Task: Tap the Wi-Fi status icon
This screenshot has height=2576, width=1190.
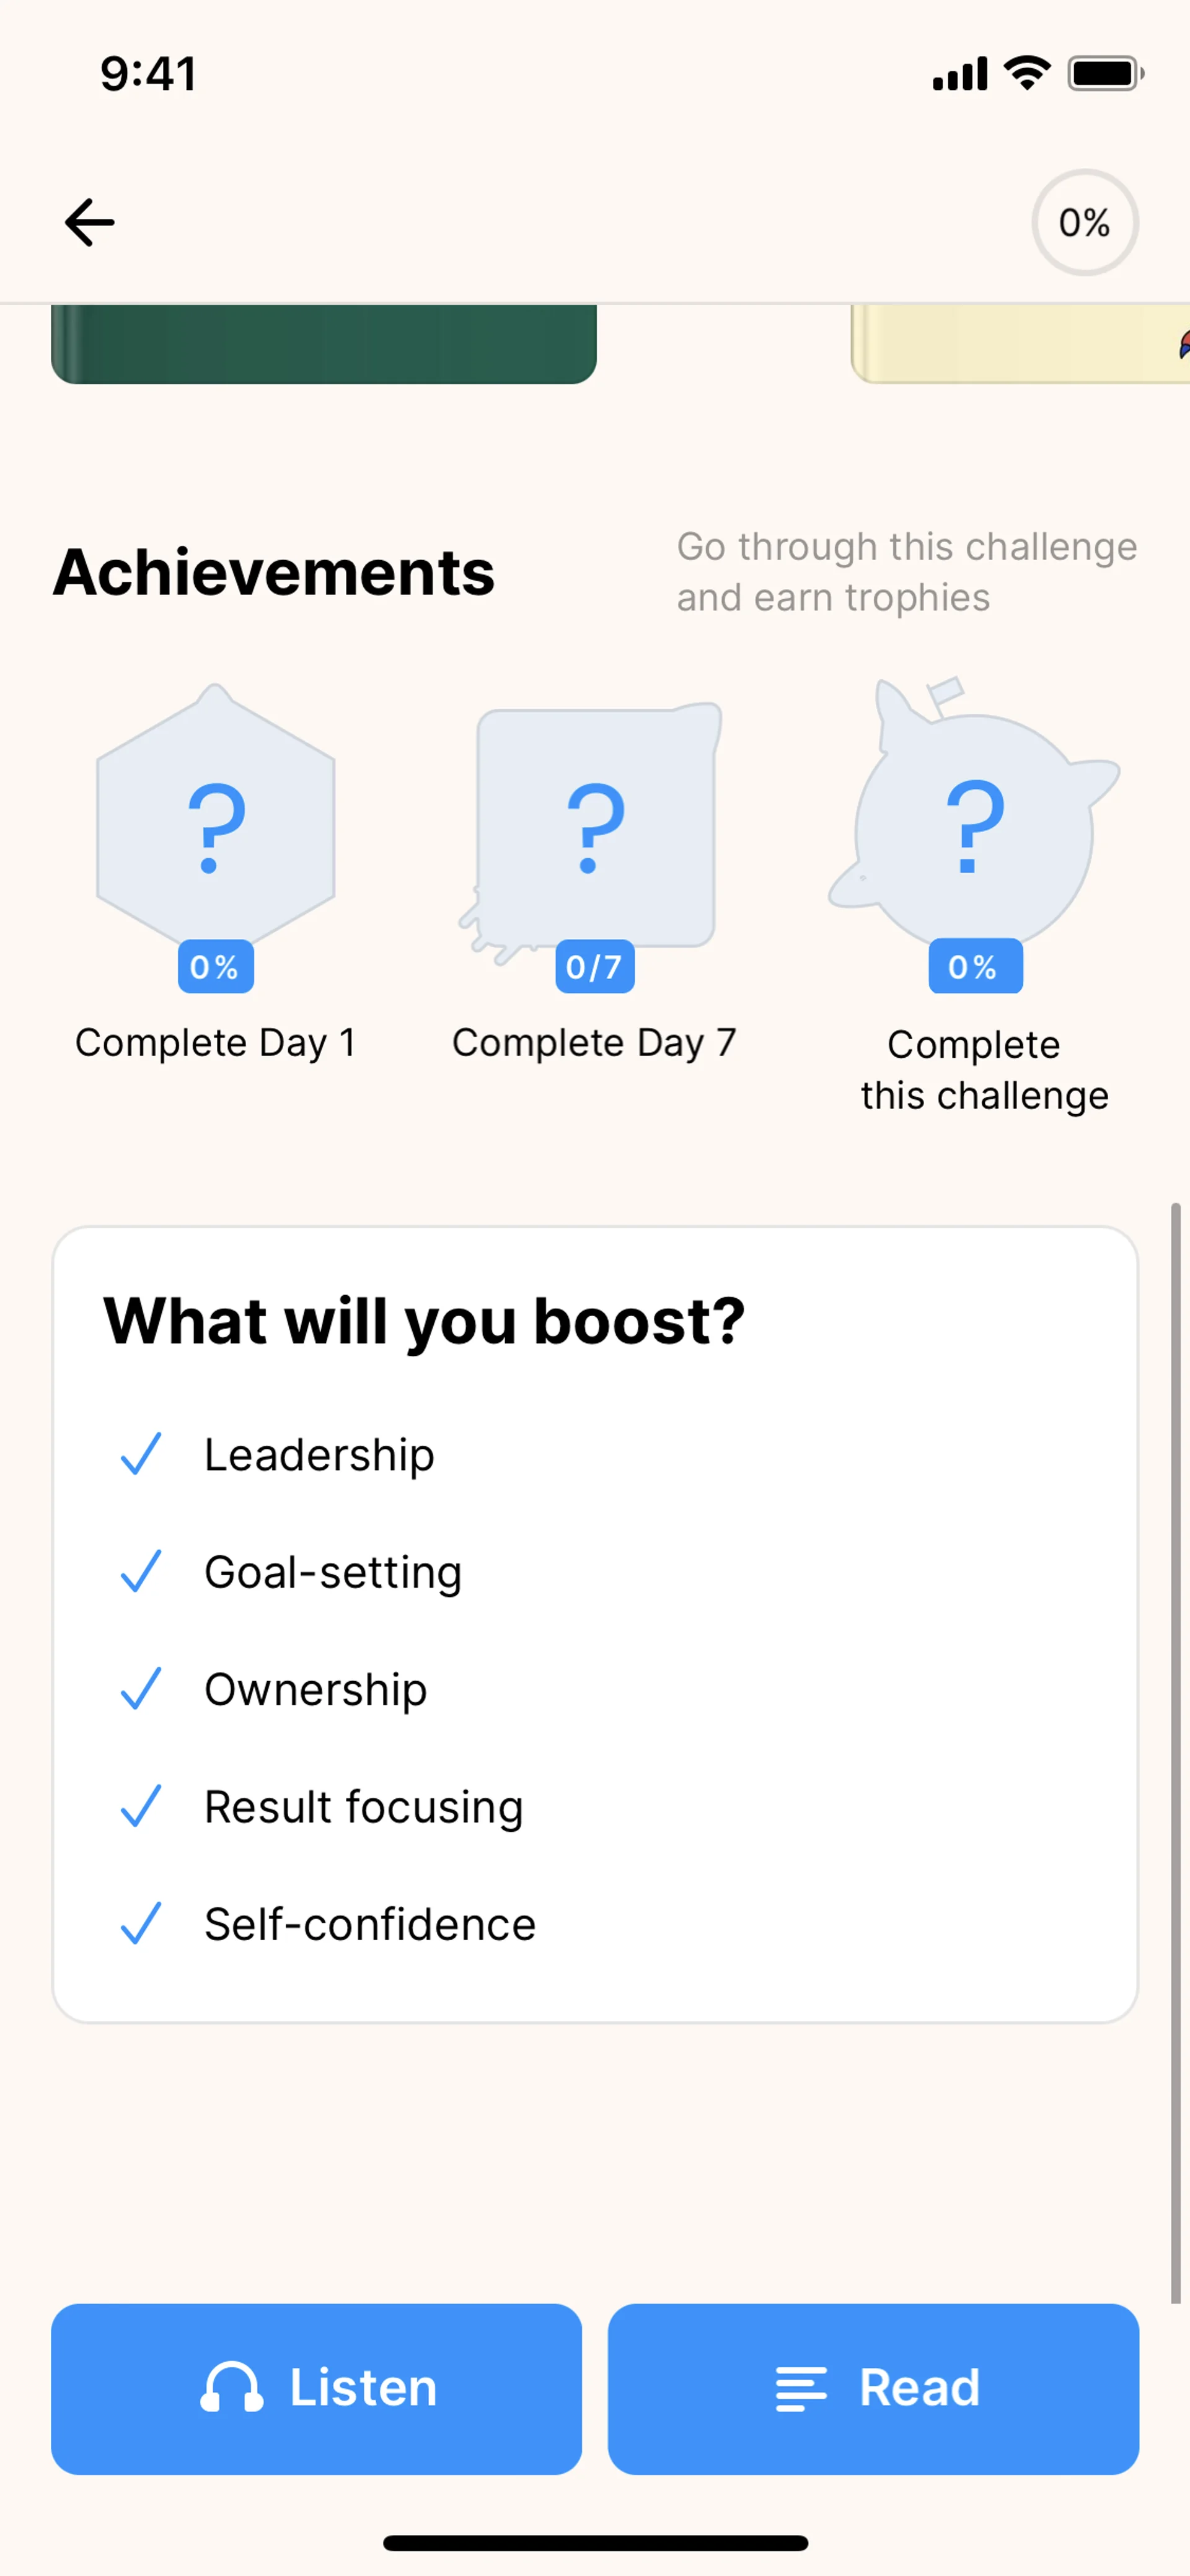Action: click(x=1027, y=73)
